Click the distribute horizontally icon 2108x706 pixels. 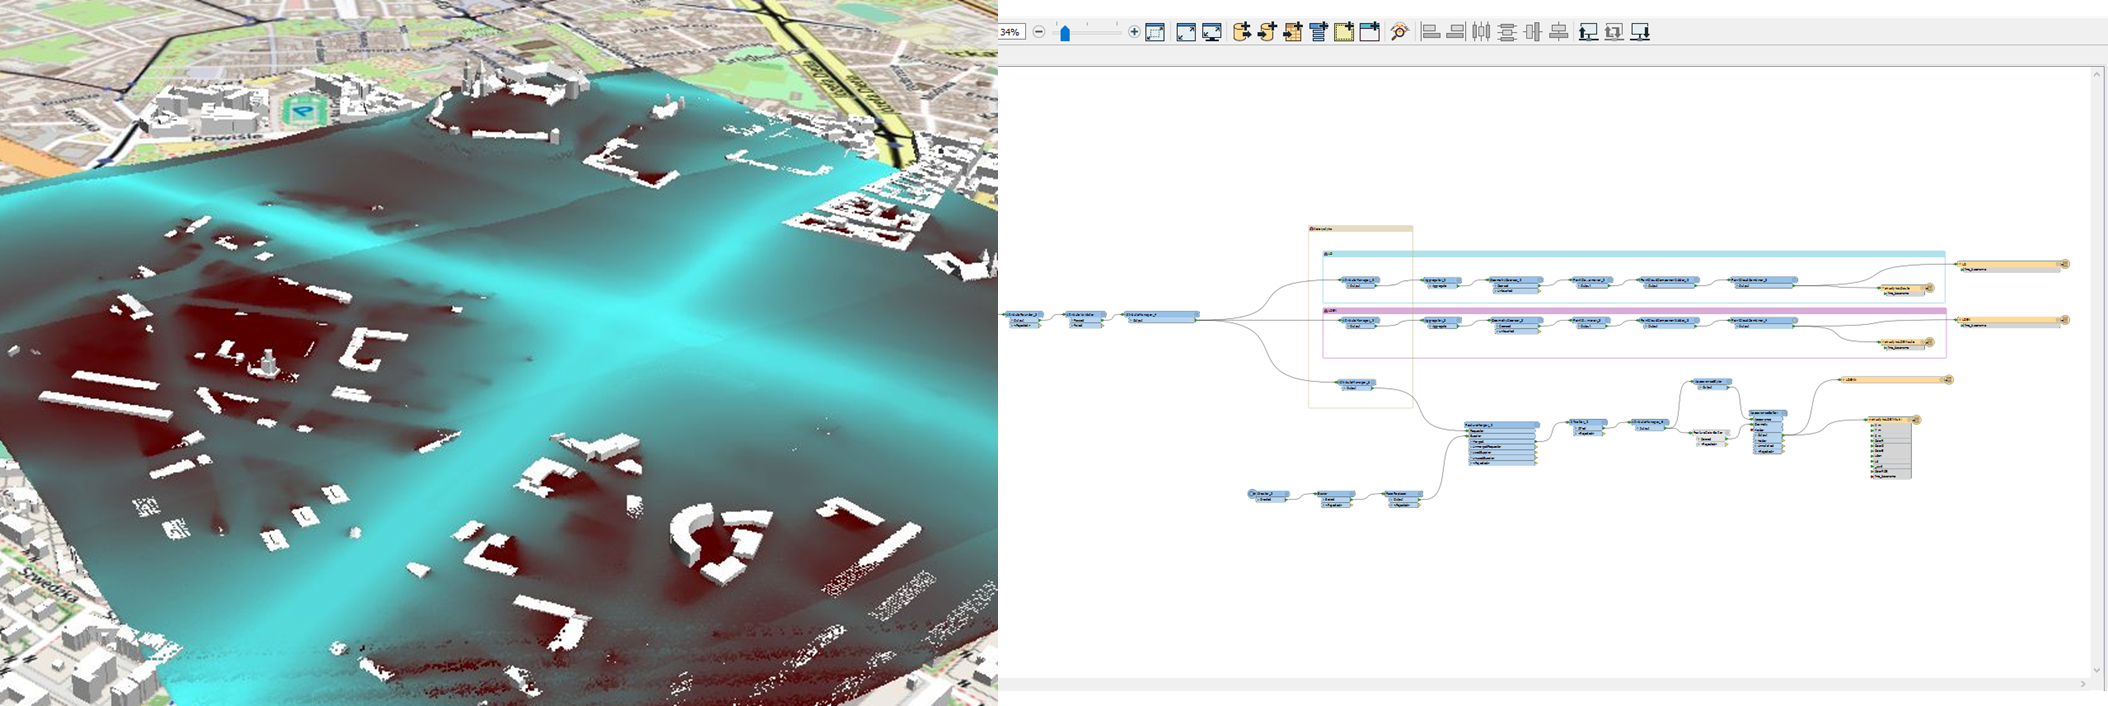tap(1481, 32)
